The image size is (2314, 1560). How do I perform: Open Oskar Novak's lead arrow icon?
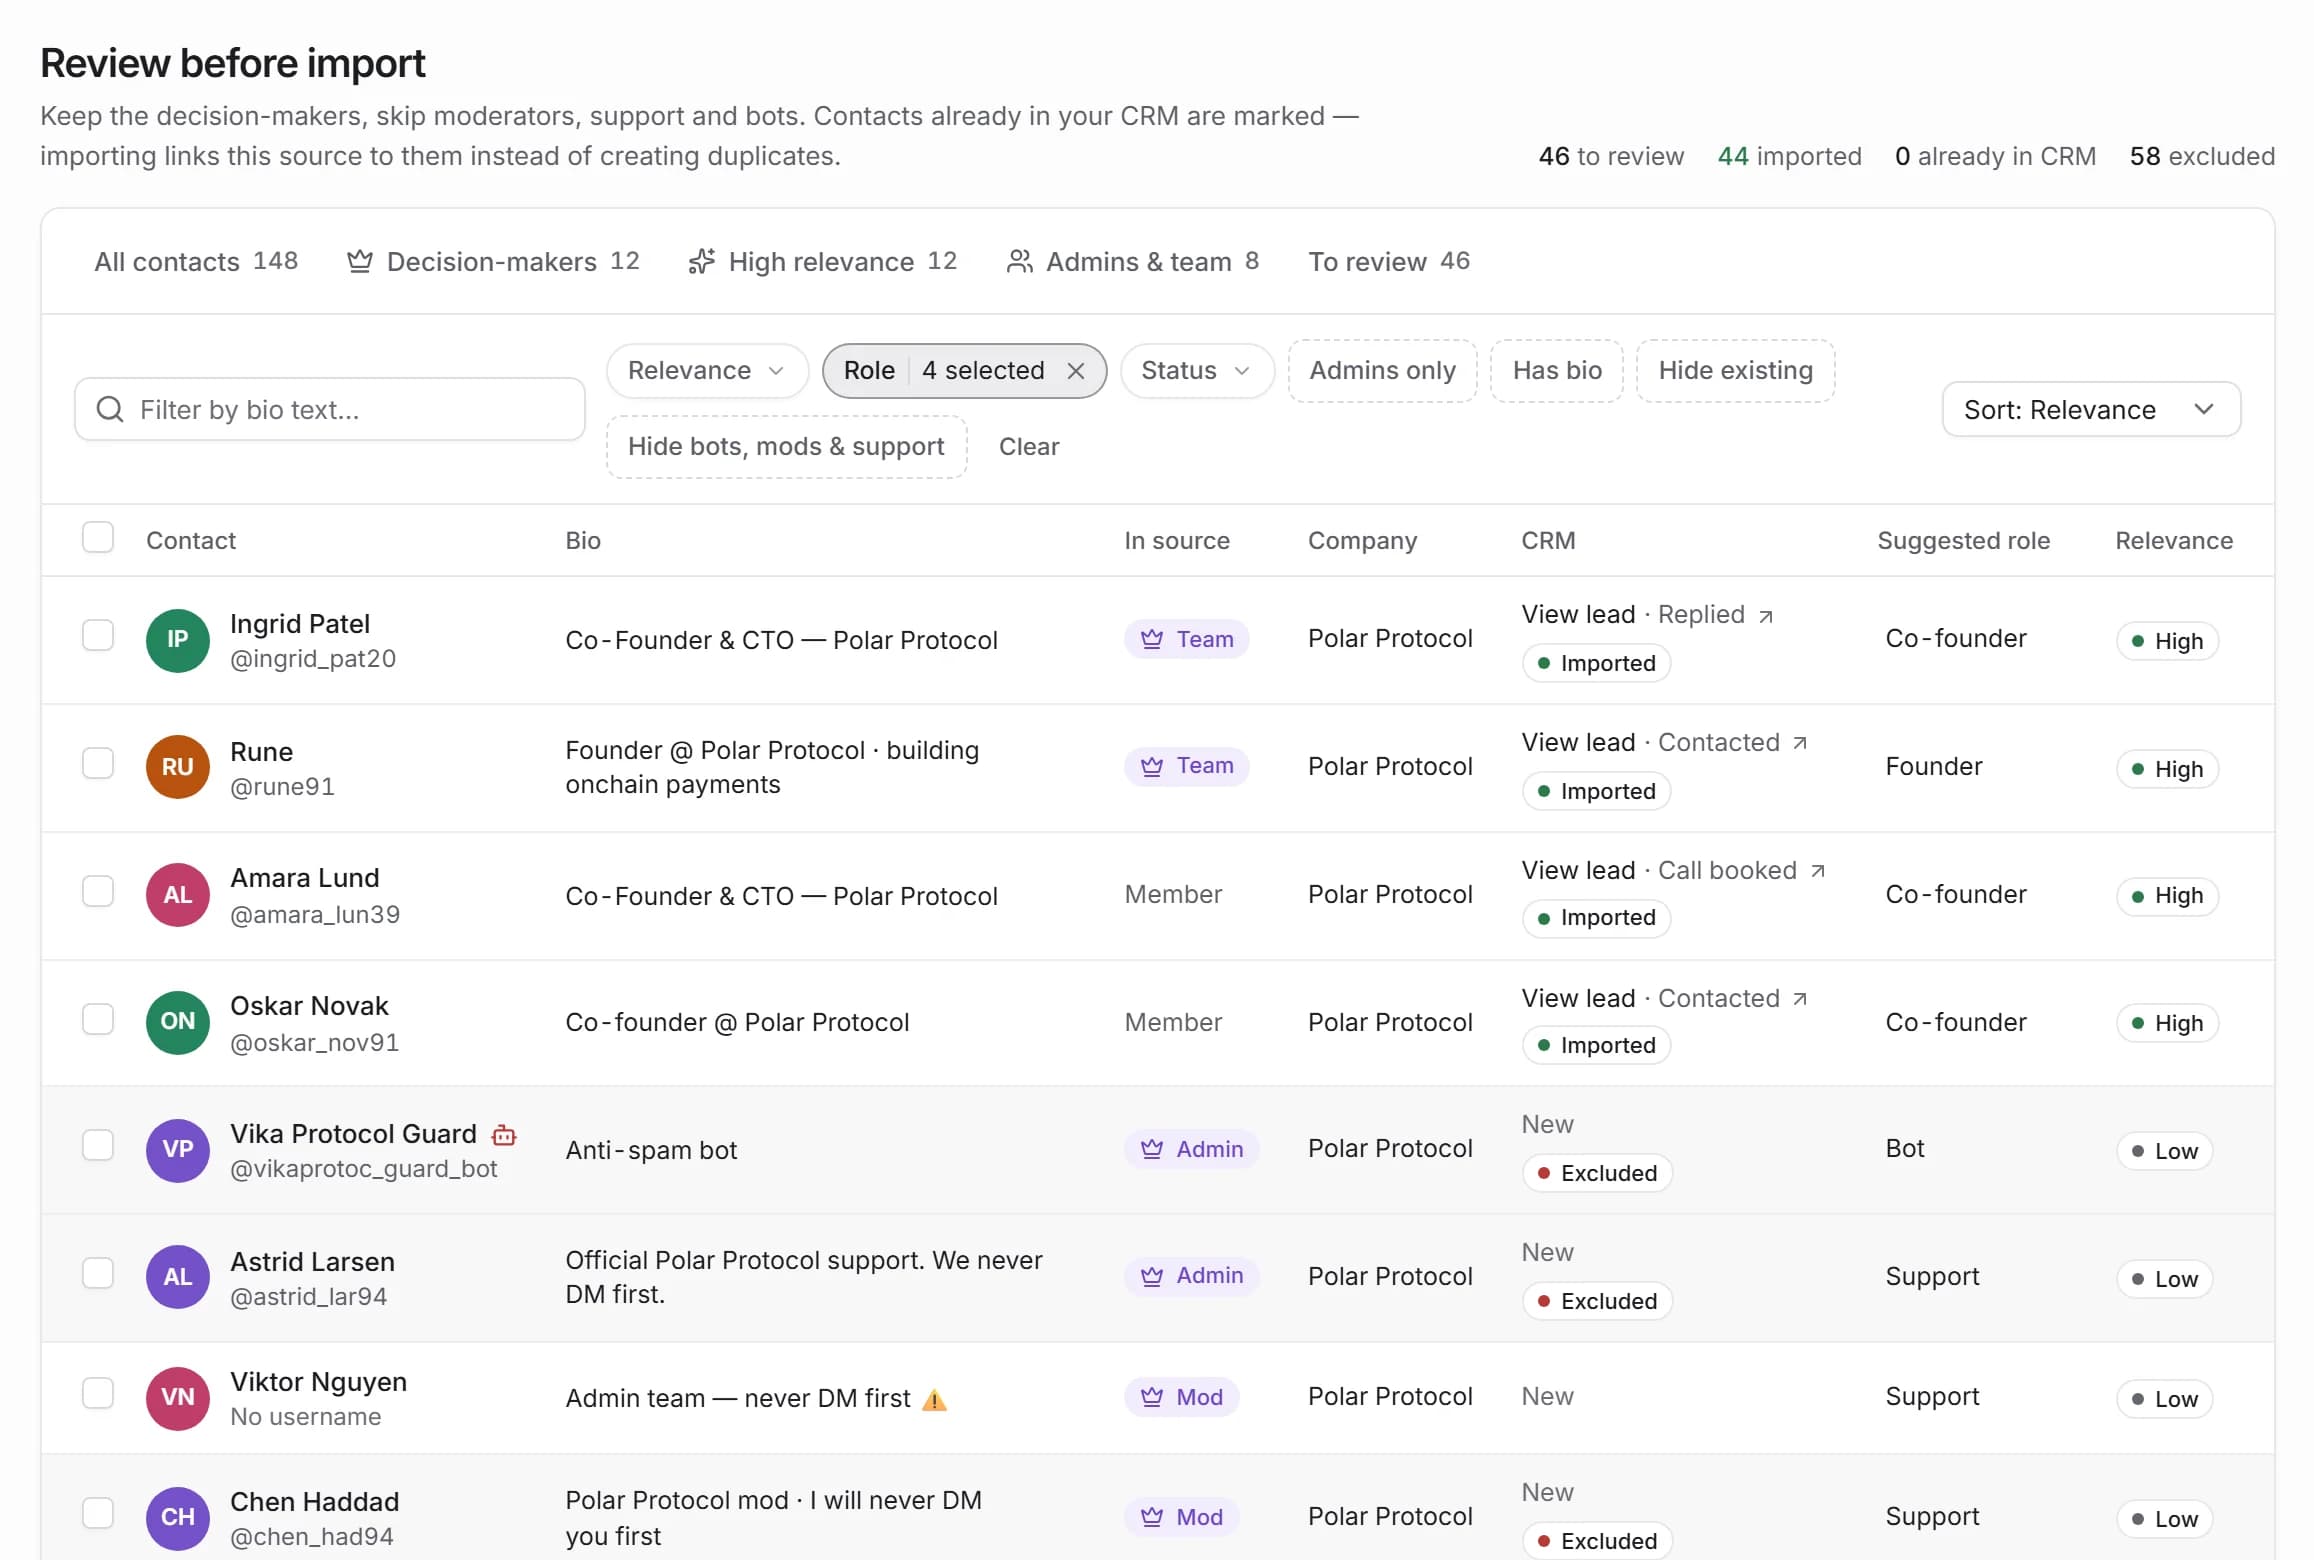pos(1800,999)
